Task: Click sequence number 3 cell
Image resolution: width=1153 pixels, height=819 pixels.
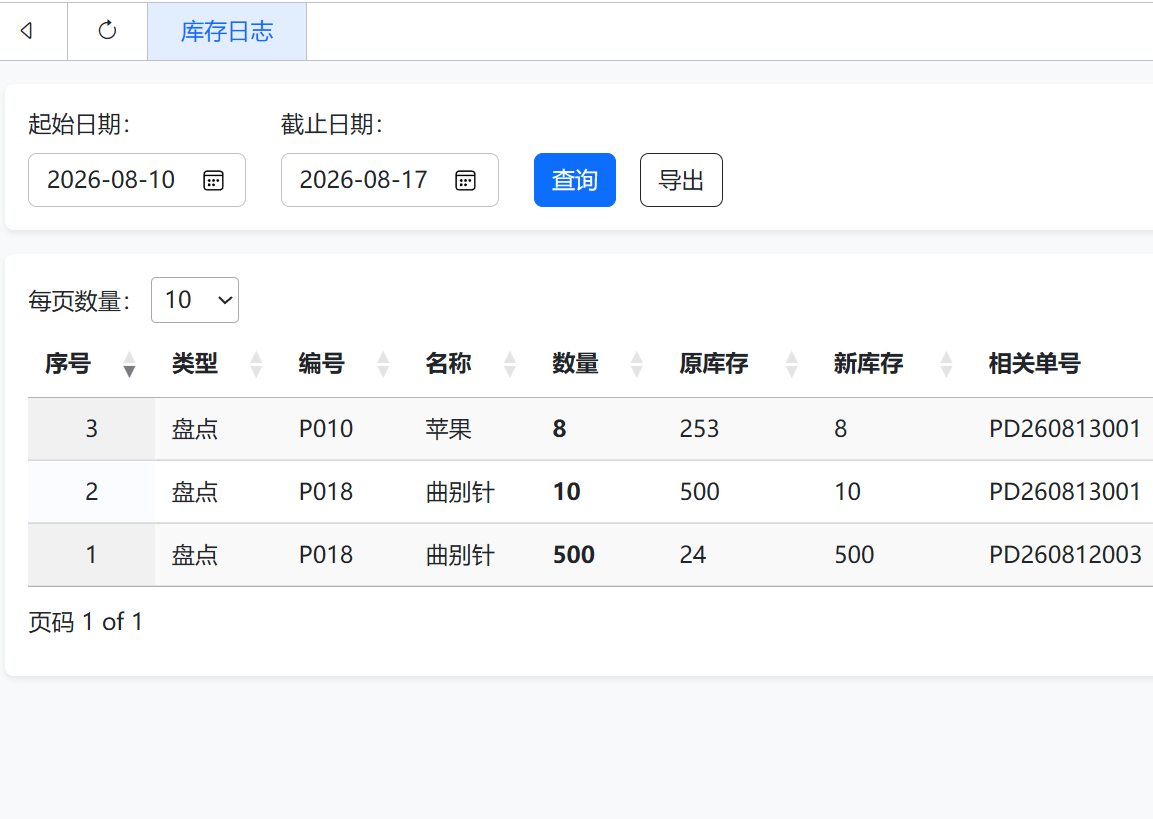Action: point(91,429)
